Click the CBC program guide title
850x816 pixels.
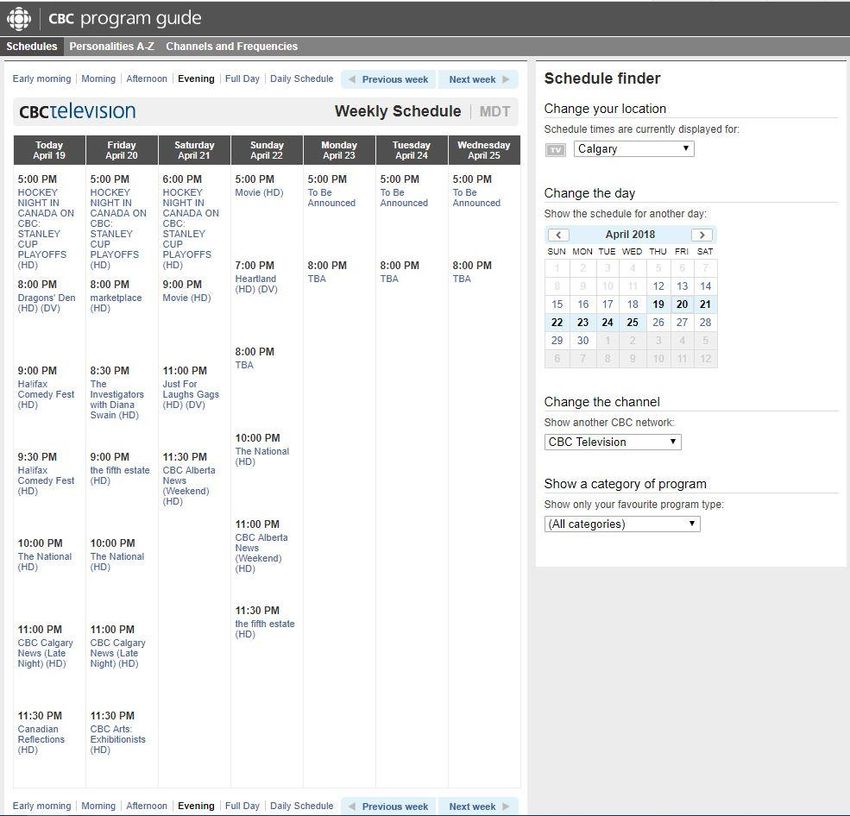pyautogui.click(x=125, y=19)
